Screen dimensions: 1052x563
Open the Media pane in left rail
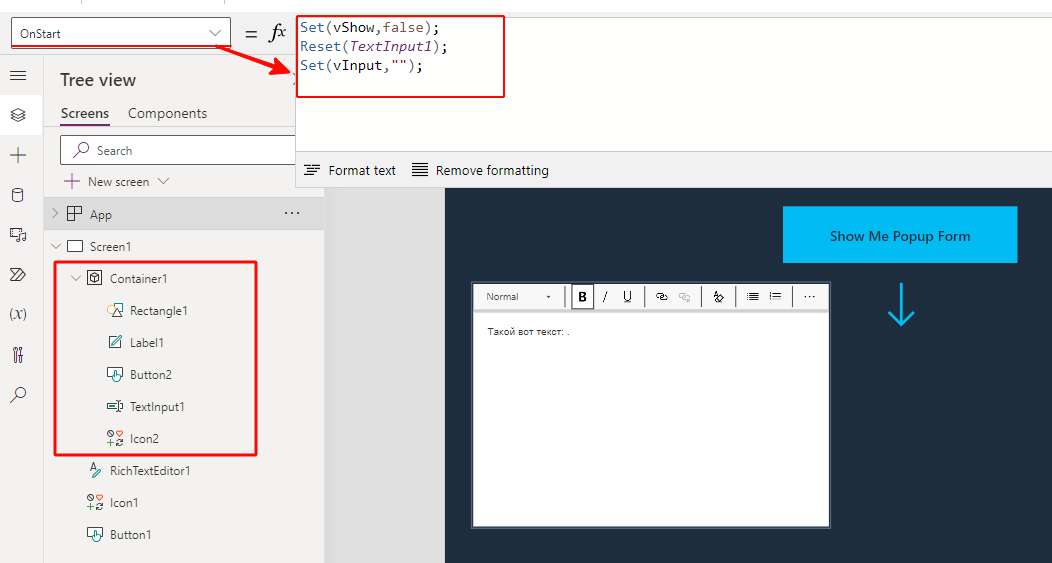[x=18, y=235]
